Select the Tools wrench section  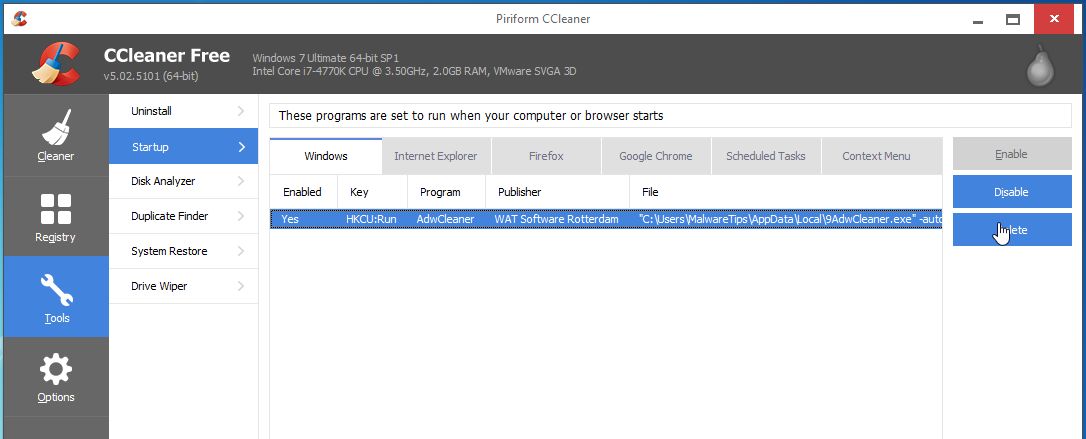tap(55, 296)
